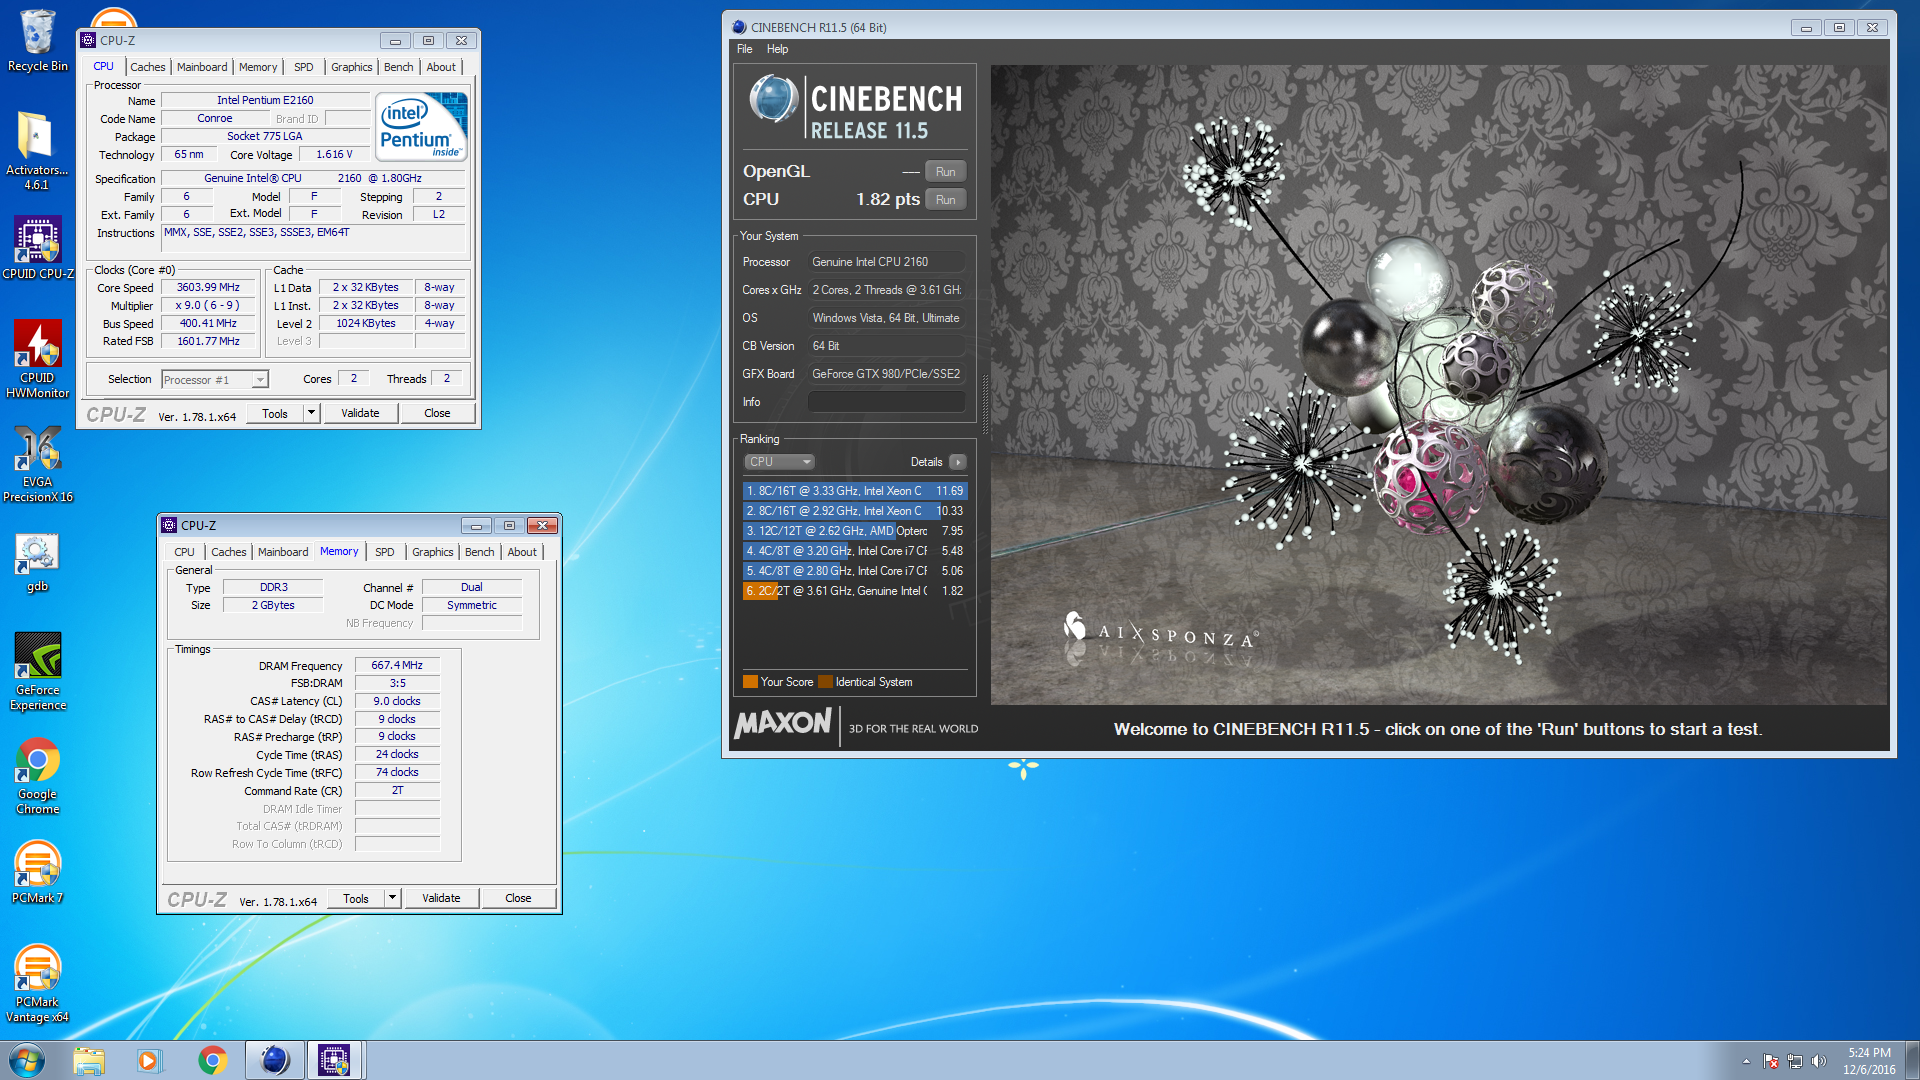Image resolution: width=1920 pixels, height=1080 pixels.
Task: Click Validate in memory CPU-Z window
Action: click(441, 898)
